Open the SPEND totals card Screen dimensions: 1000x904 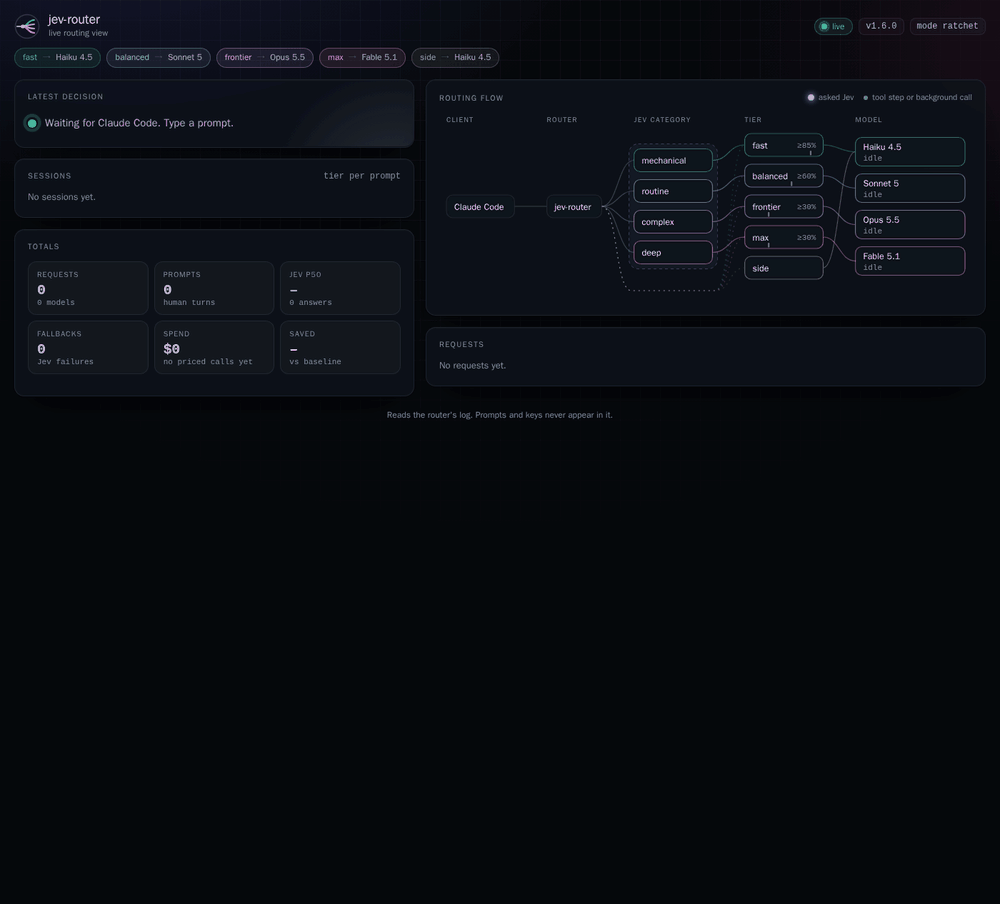coord(214,348)
